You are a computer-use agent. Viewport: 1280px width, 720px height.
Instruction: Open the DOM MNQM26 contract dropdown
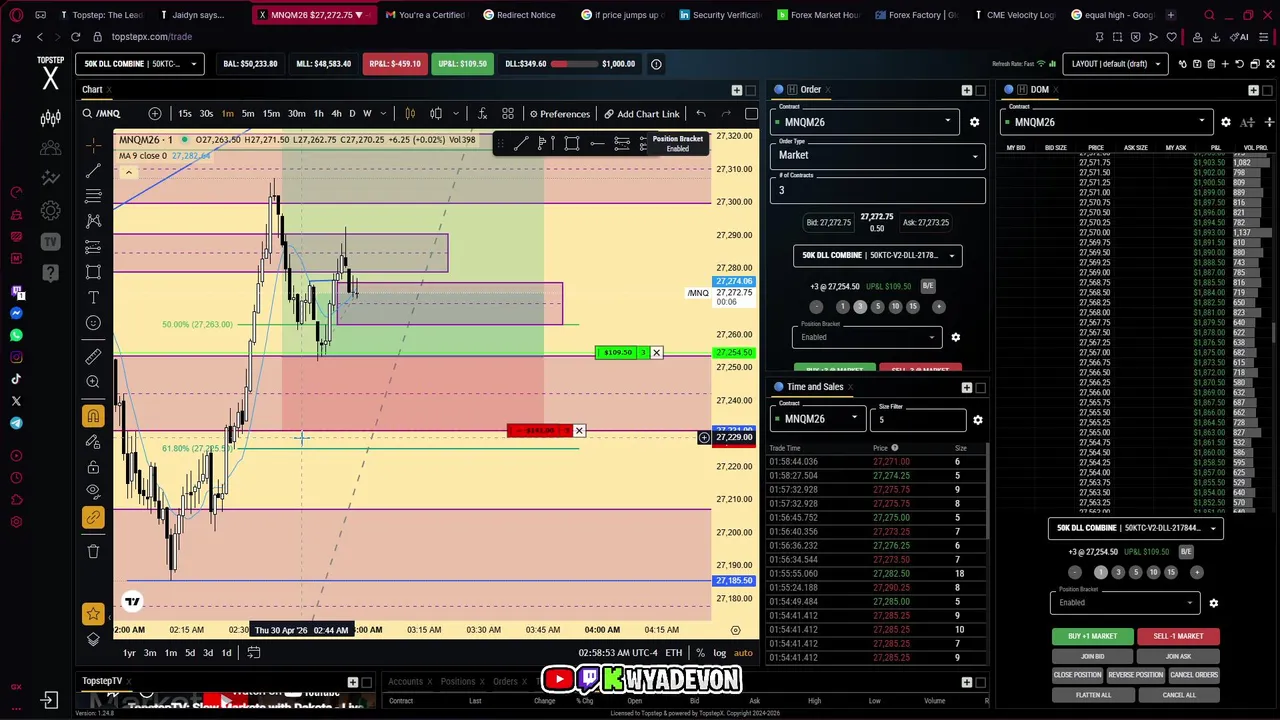point(1108,122)
